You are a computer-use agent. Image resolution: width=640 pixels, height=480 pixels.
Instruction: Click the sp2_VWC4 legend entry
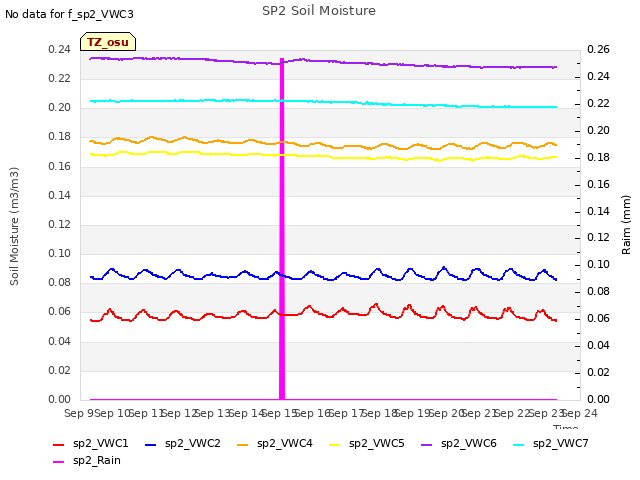[275, 444]
